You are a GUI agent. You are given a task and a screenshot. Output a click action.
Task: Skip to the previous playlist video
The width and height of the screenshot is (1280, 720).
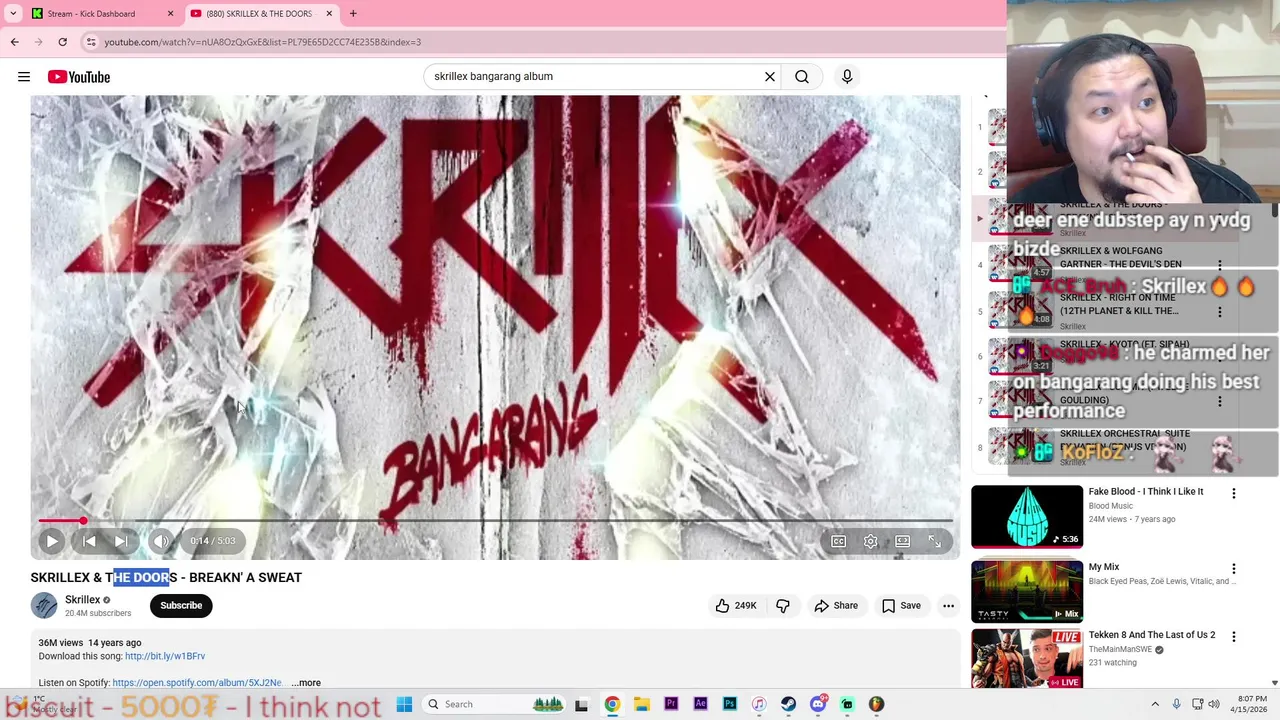pyautogui.click(x=89, y=541)
